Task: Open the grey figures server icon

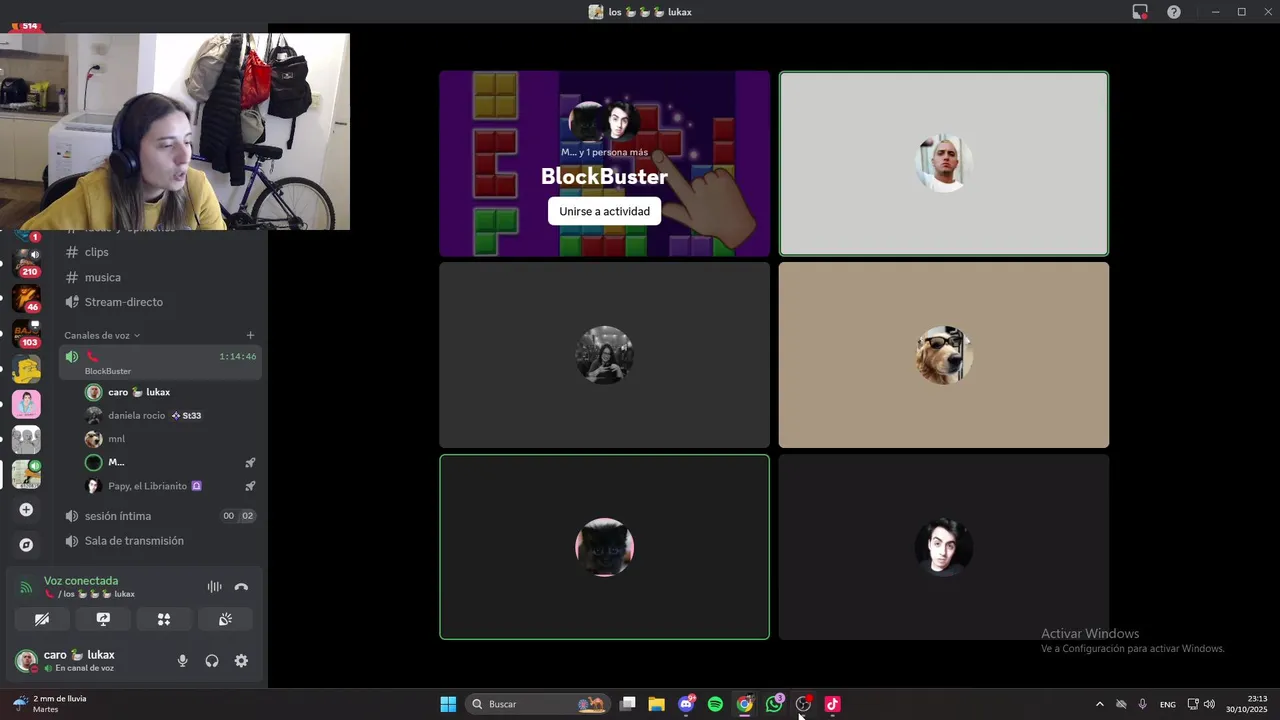Action: click(26, 439)
